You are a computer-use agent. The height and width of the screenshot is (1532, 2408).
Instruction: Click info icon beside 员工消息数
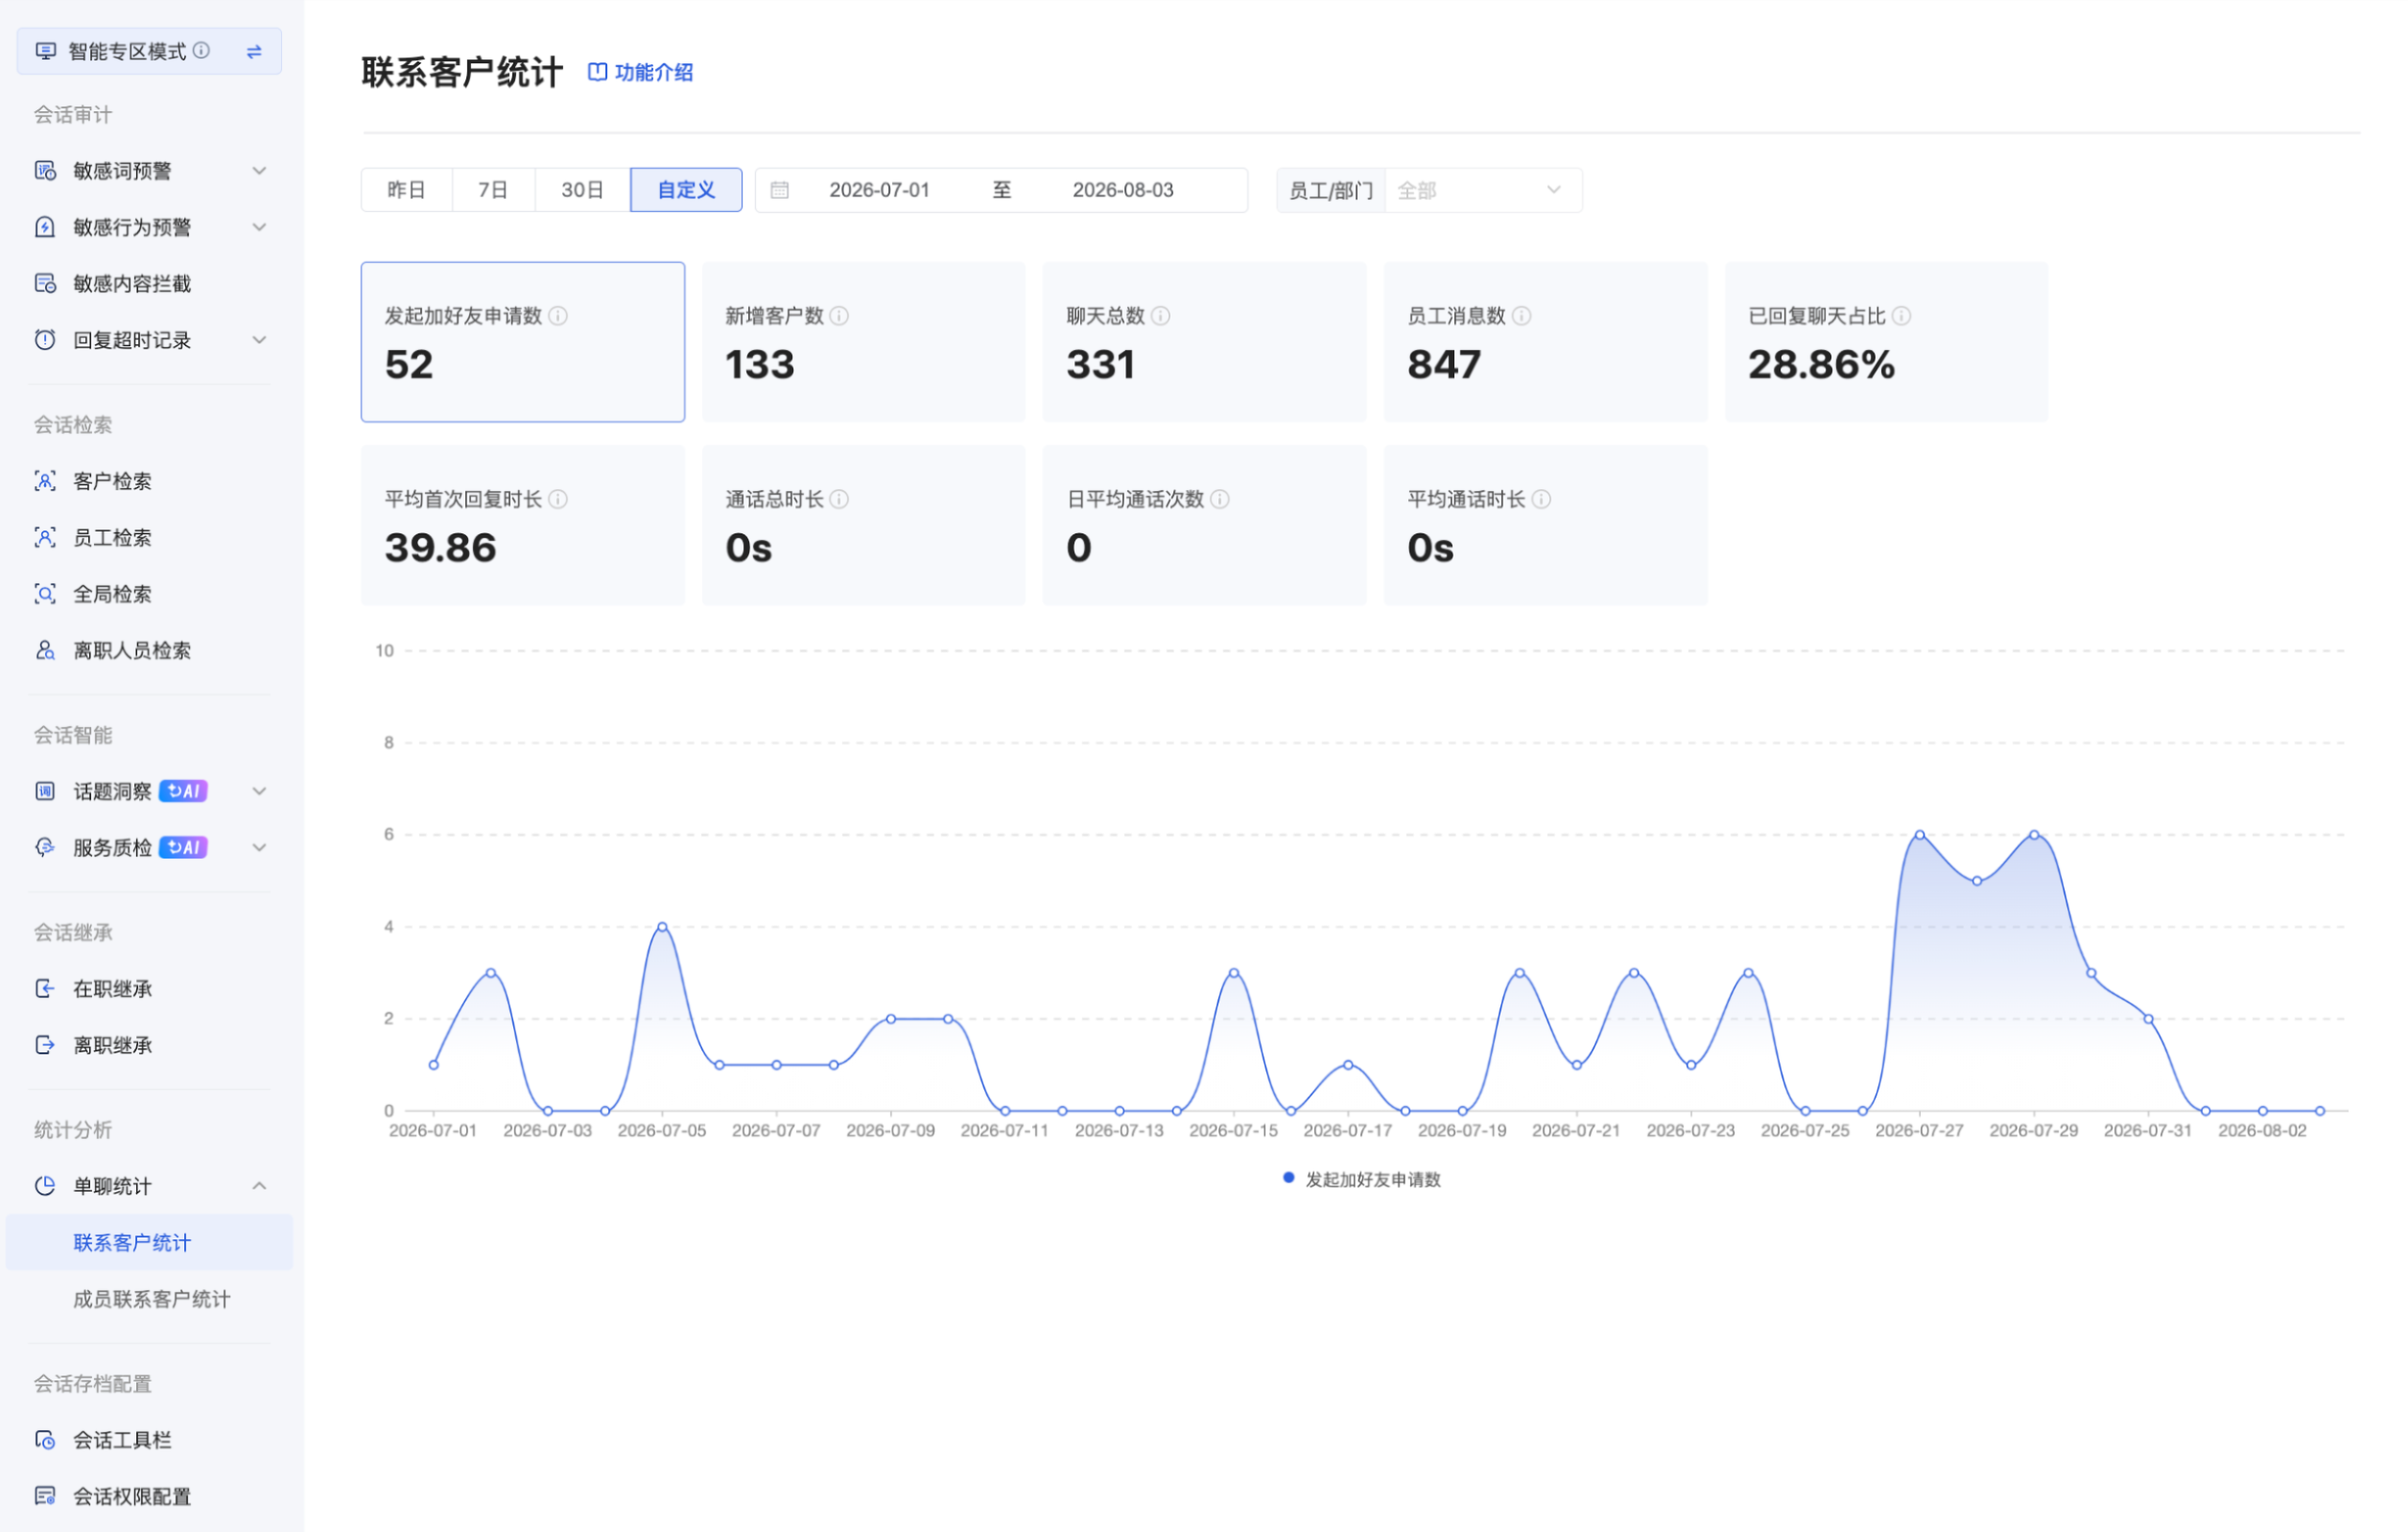click(x=1521, y=316)
